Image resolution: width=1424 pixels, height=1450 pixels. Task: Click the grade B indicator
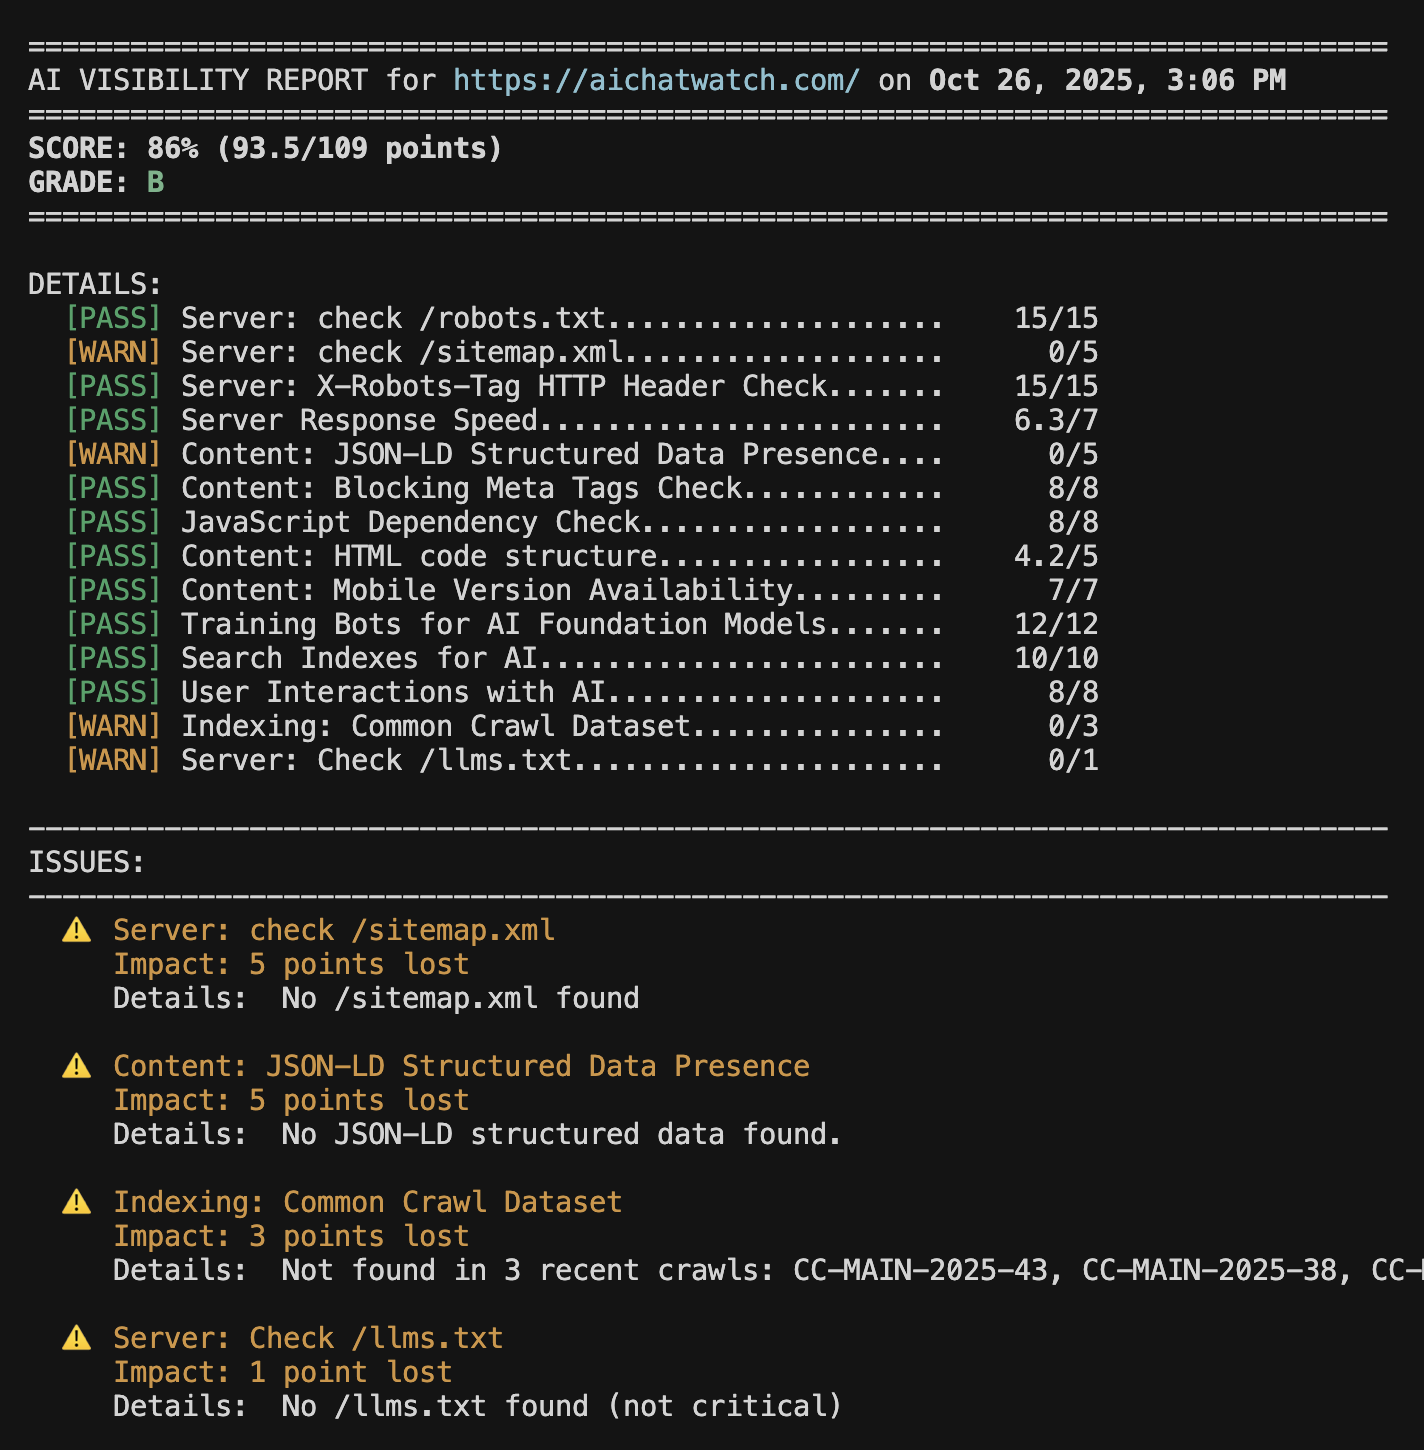[156, 182]
